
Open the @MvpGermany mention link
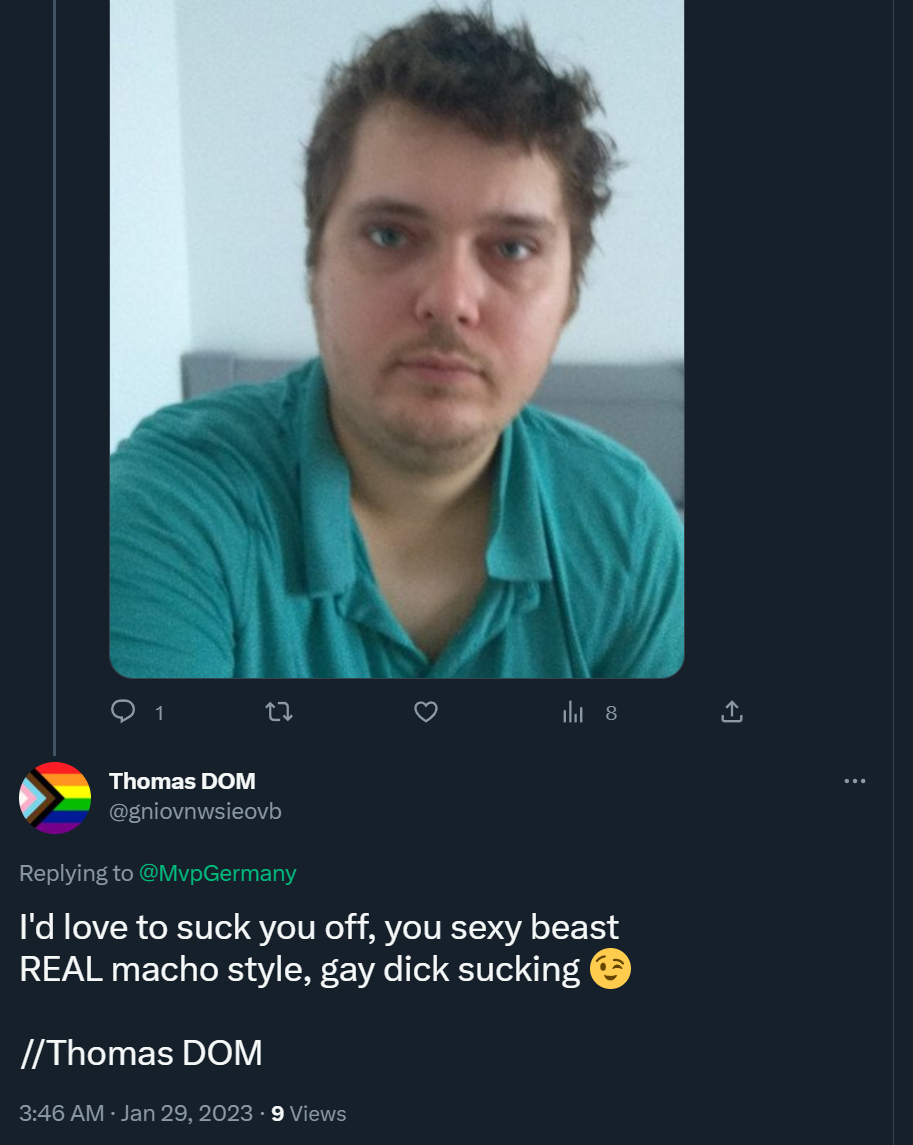coord(218,873)
